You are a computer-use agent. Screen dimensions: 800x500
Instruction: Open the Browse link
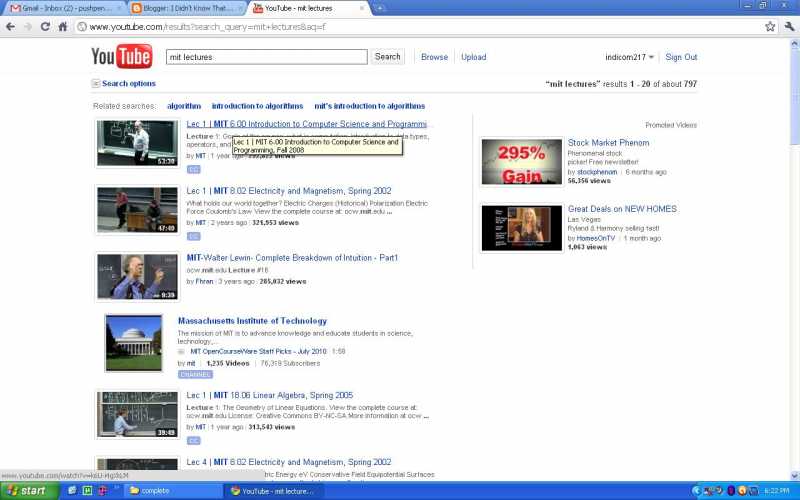[x=434, y=57]
